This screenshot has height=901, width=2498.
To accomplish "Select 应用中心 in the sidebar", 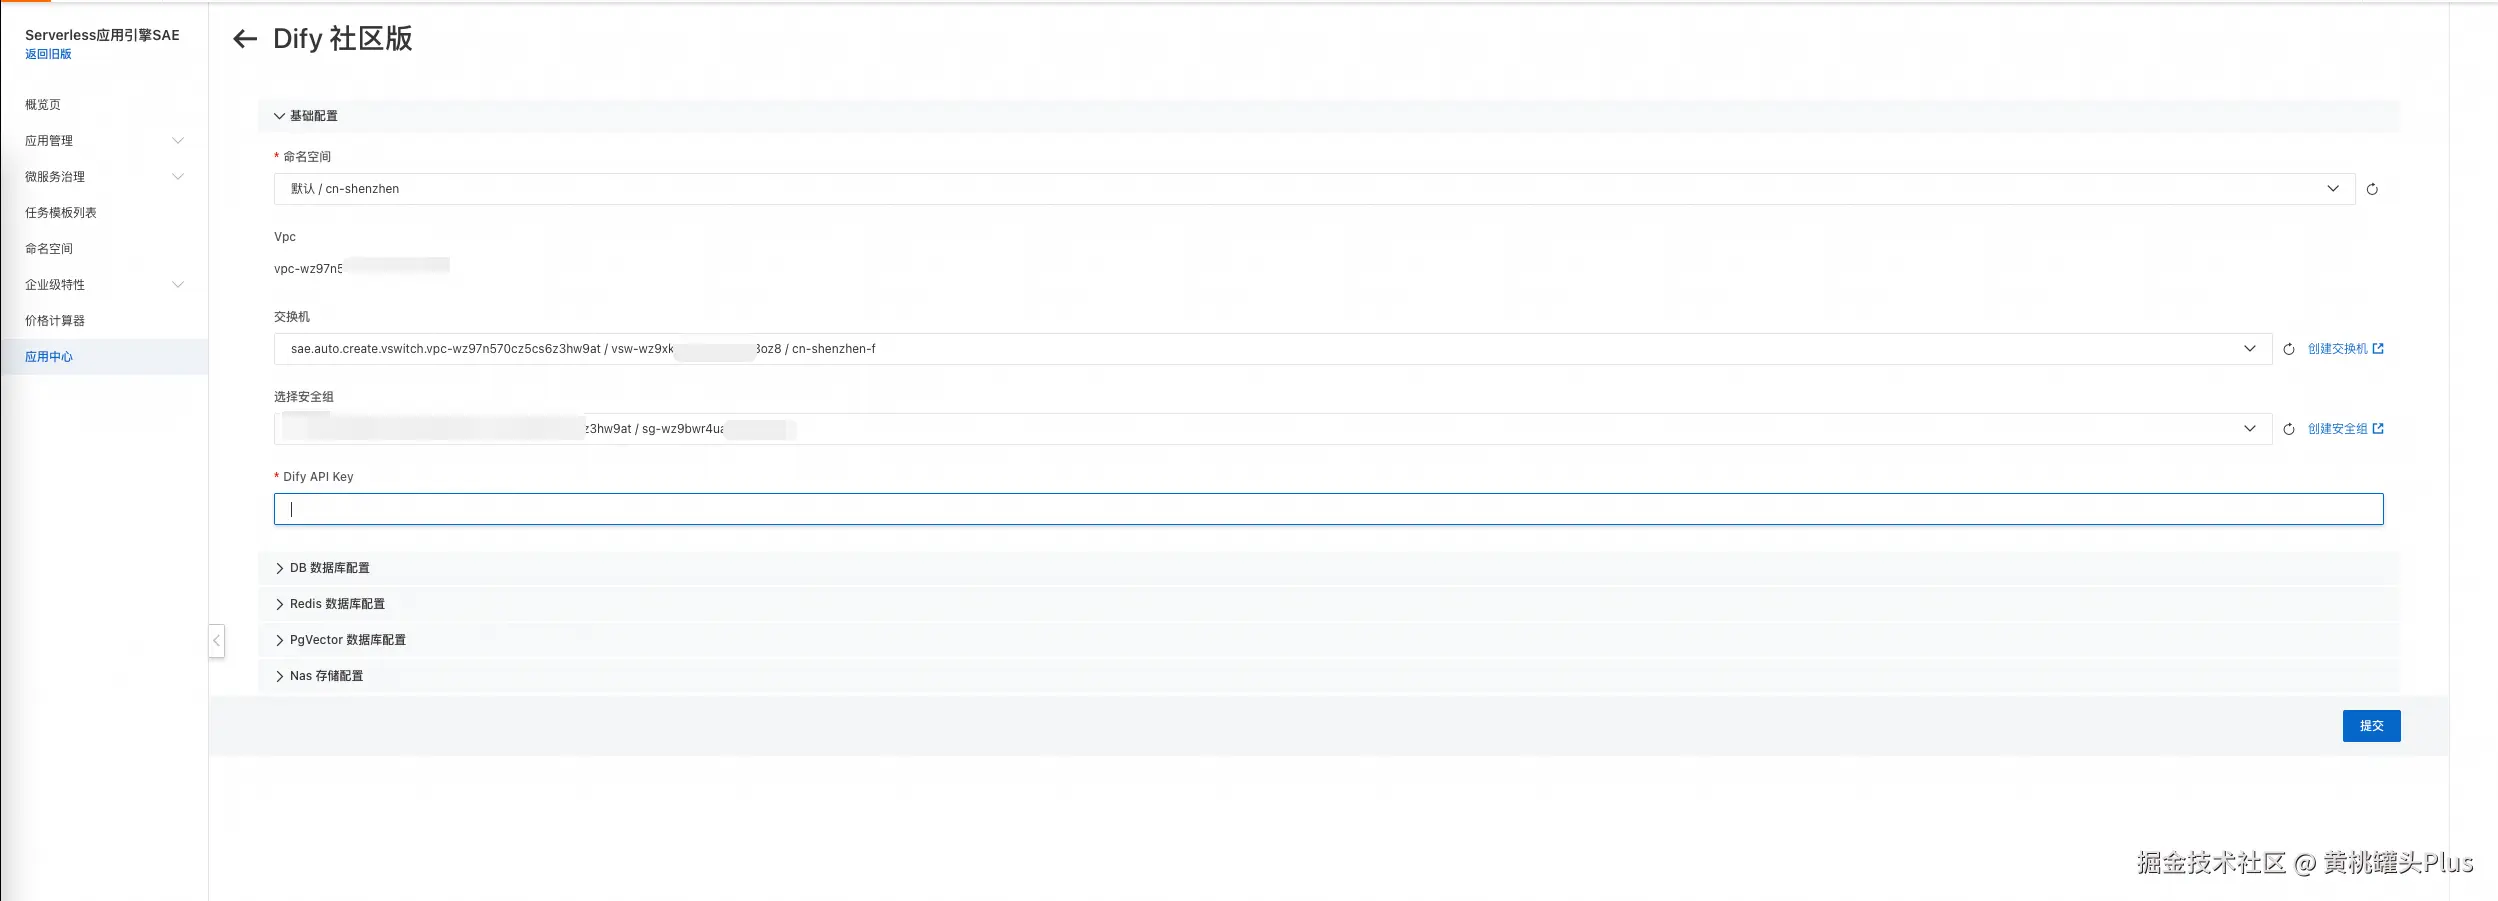I will (x=104, y=357).
